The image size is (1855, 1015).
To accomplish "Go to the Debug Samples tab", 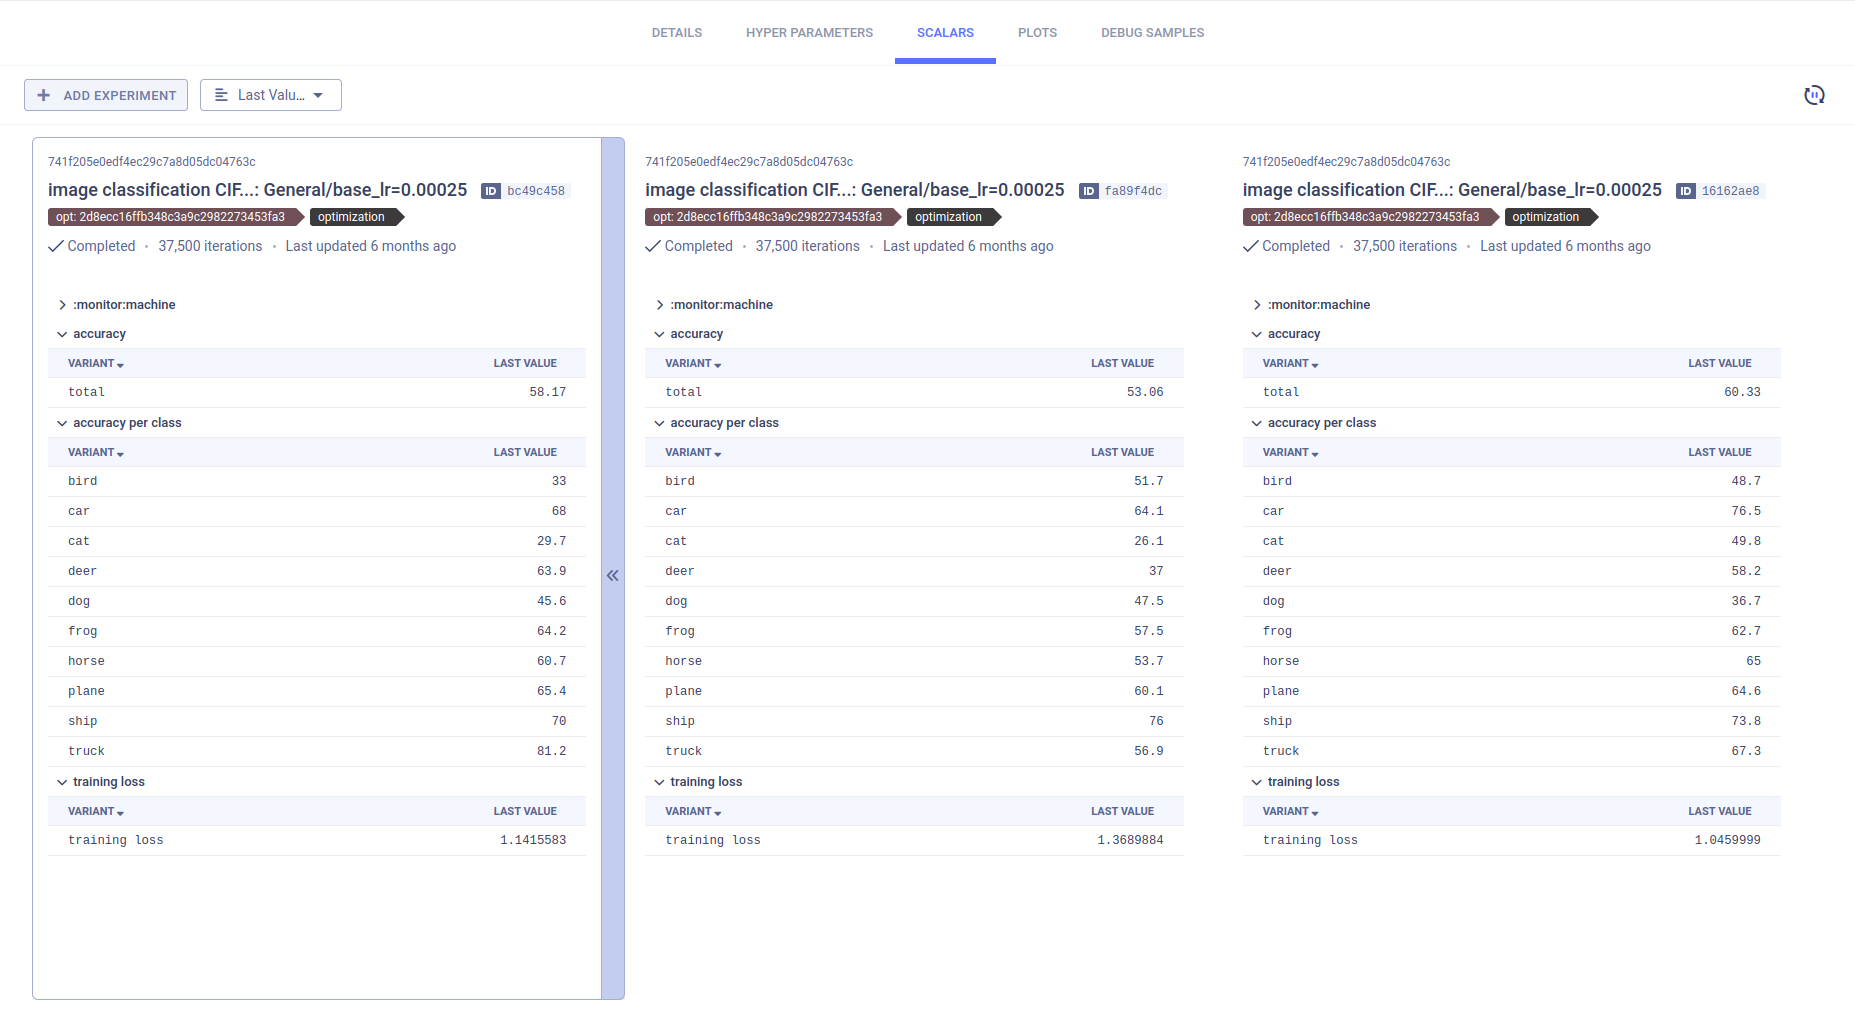I will [x=1152, y=33].
